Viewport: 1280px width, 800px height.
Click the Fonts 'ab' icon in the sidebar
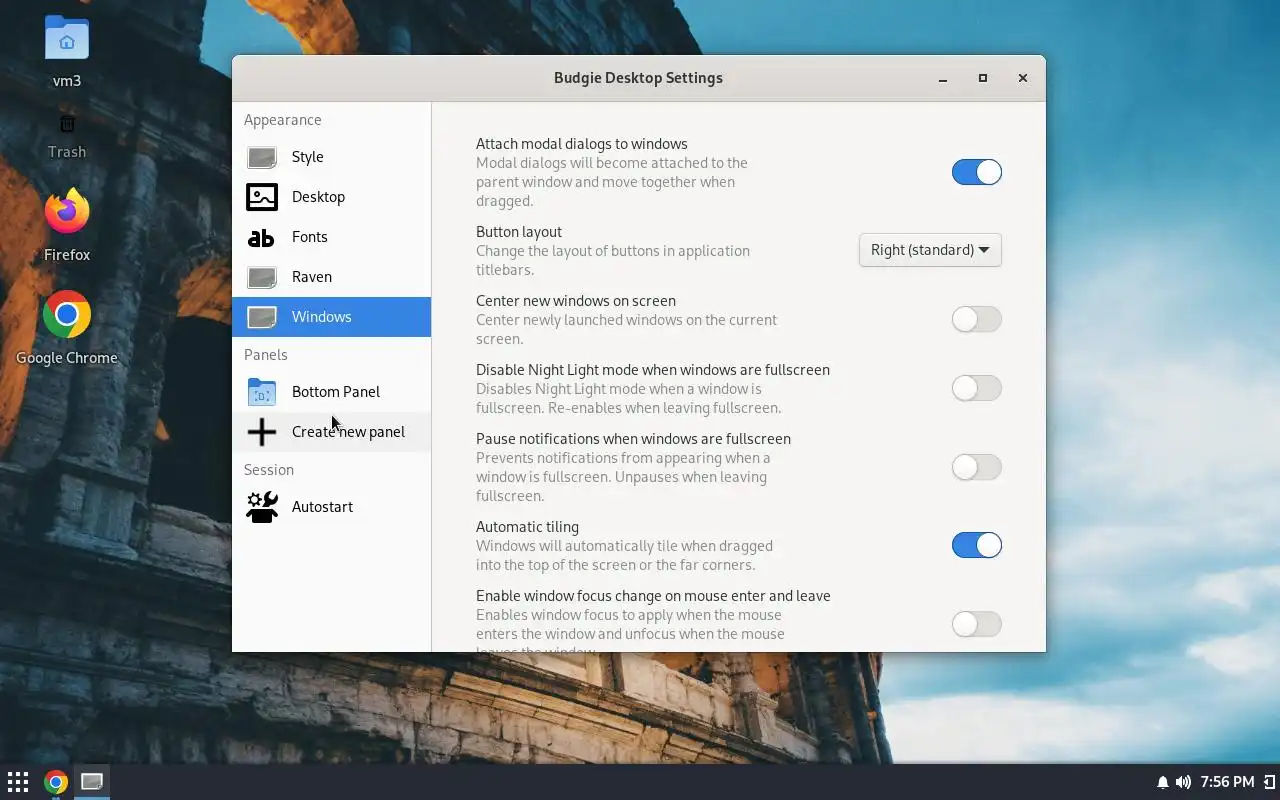[261, 237]
